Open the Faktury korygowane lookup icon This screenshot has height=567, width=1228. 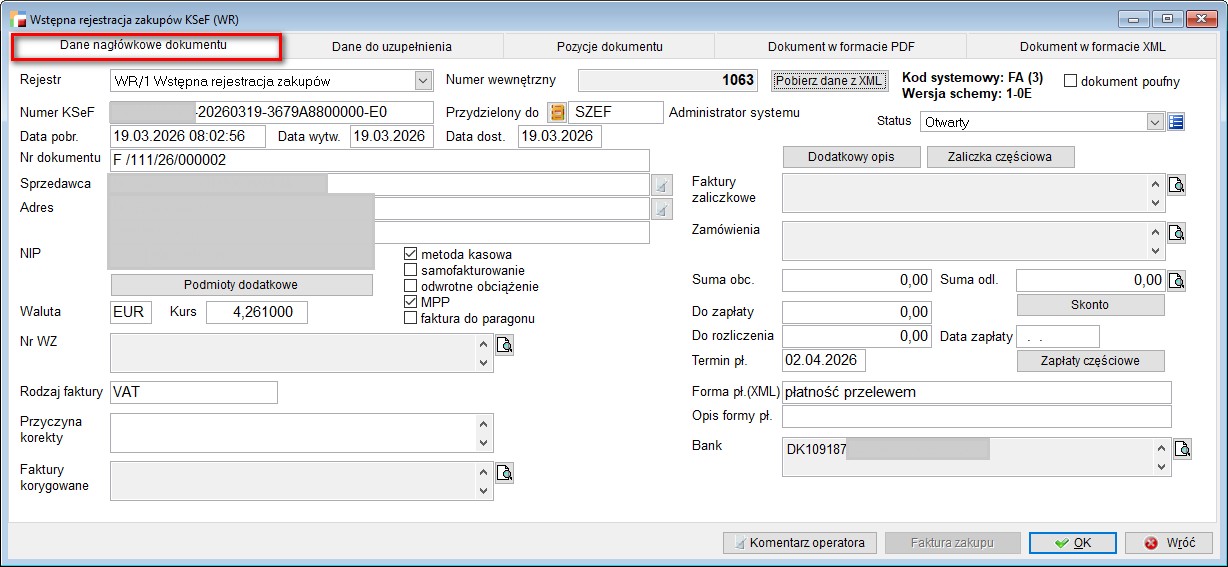(x=505, y=473)
